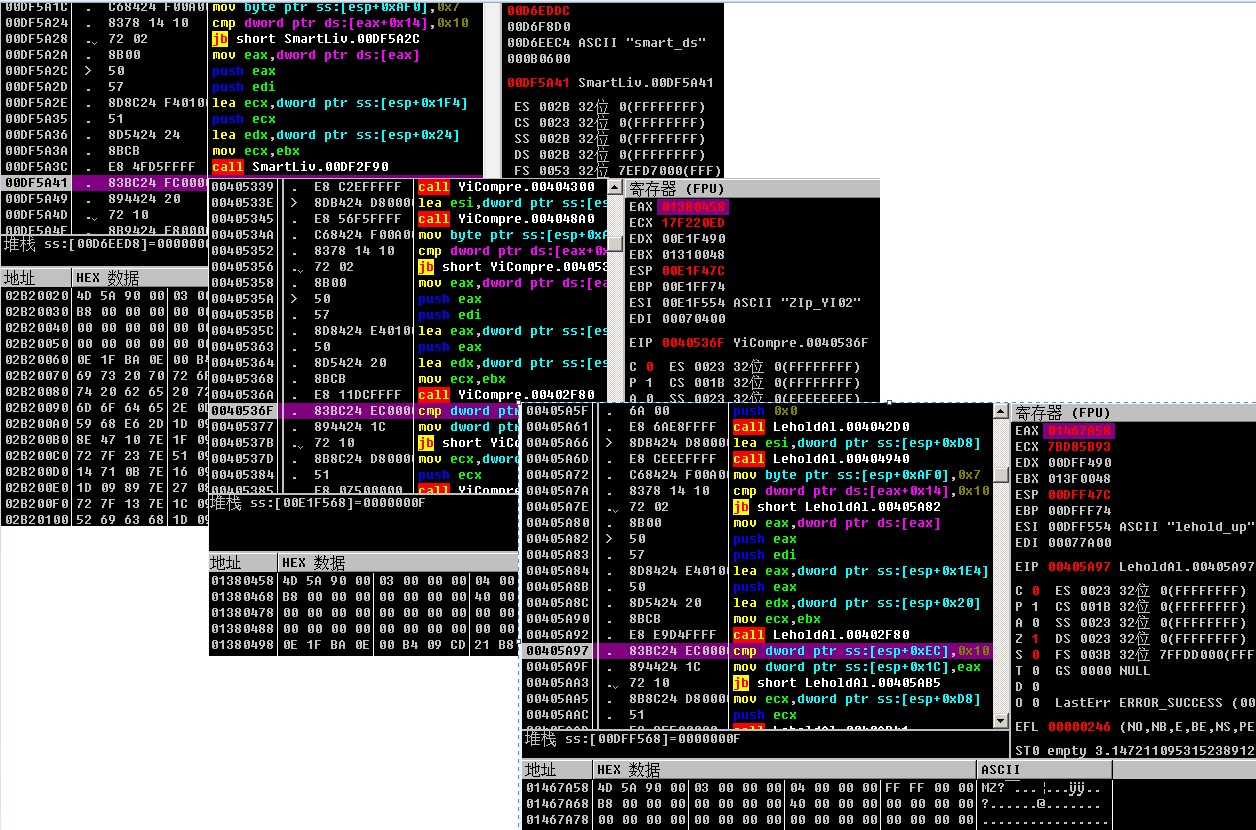The height and width of the screenshot is (830, 1256).
Task: Select highlighted address 0040536F in YiCompre disassembly
Action: pos(242,411)
